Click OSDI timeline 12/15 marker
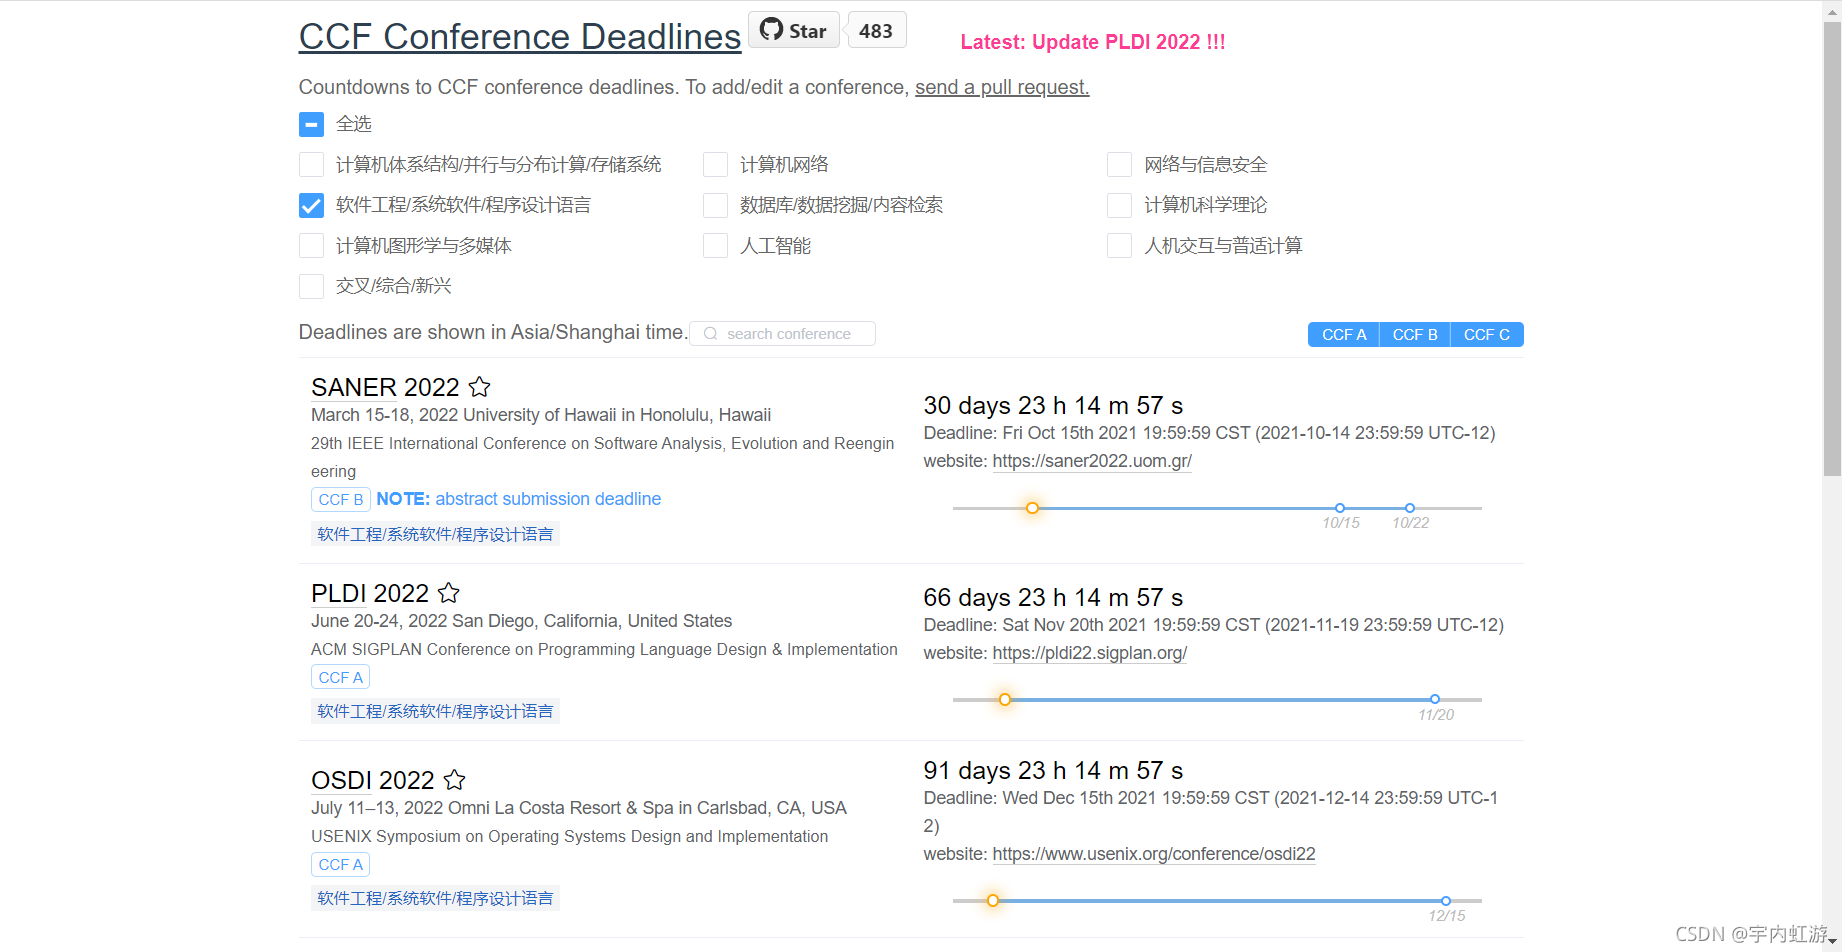Image resolution: width=1842 pixels, height=952 pixels. [1446, 901]
